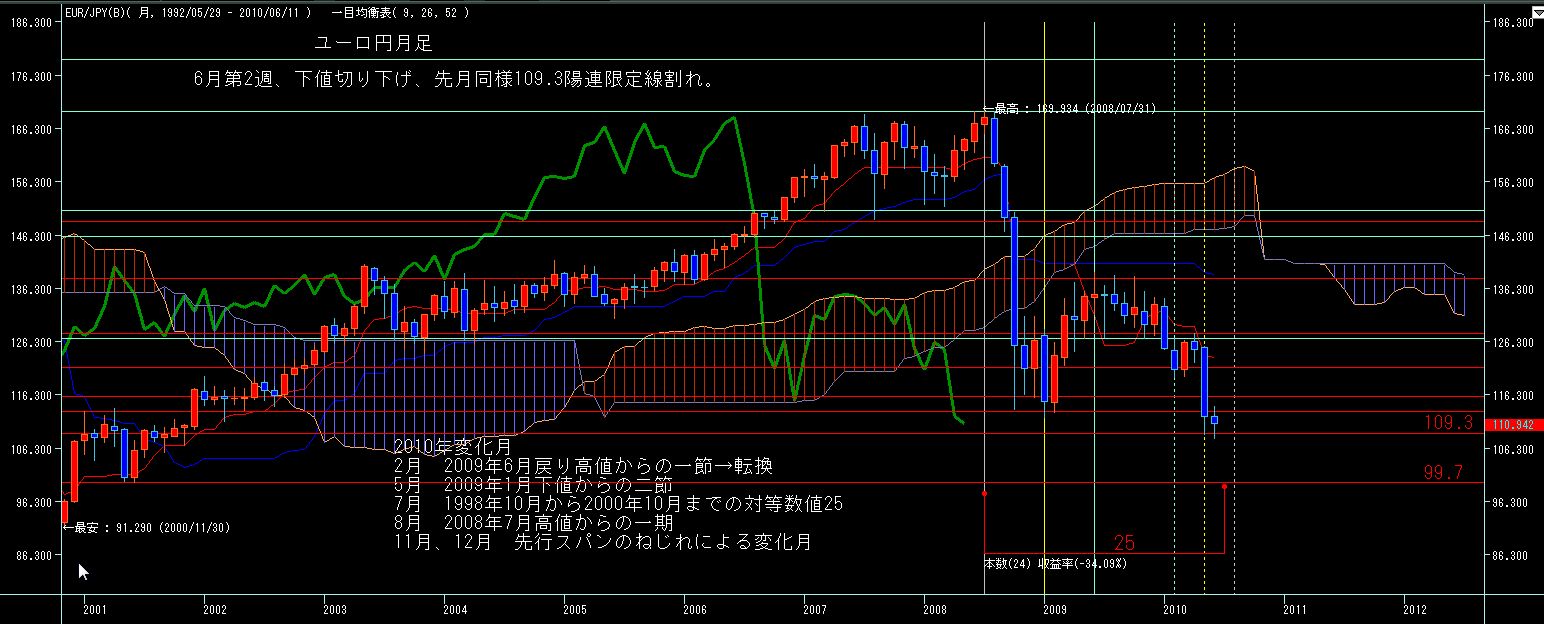Click the 2012 year label on time axis
Image resolution: width=1544 pixels, height=624 pixels.
1415,607
